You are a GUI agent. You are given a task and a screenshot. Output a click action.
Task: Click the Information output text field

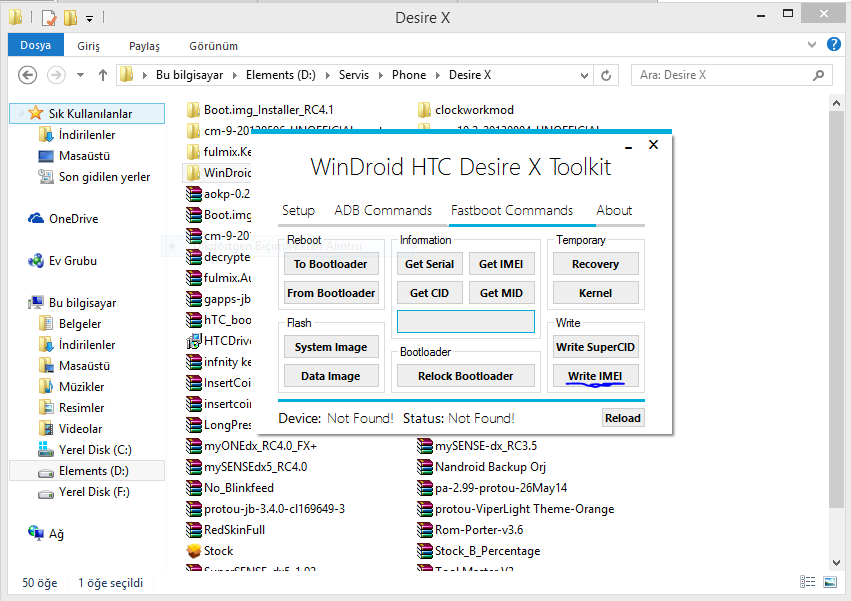point(465,321)
